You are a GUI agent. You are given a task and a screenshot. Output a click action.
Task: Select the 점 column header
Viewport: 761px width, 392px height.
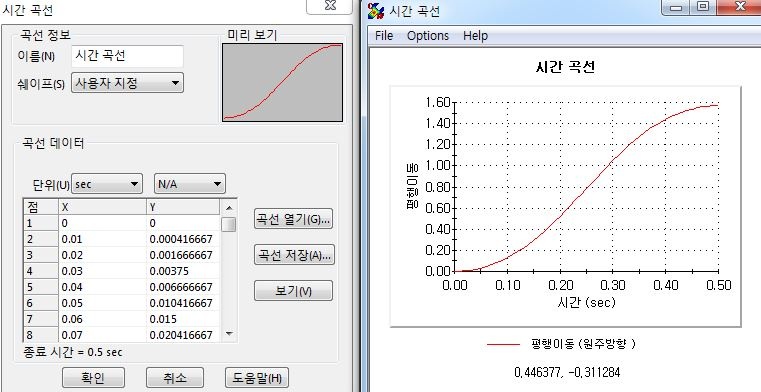[41, 207]
